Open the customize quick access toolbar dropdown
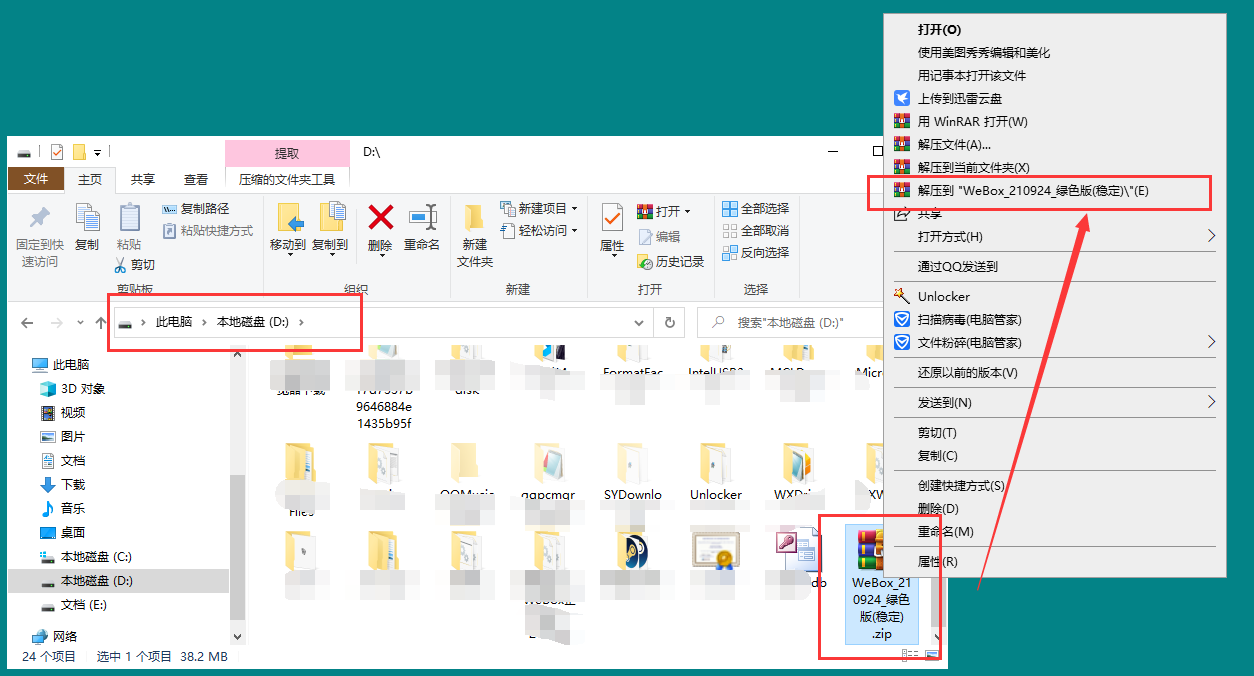1254x676 pixels. point(98,153)
